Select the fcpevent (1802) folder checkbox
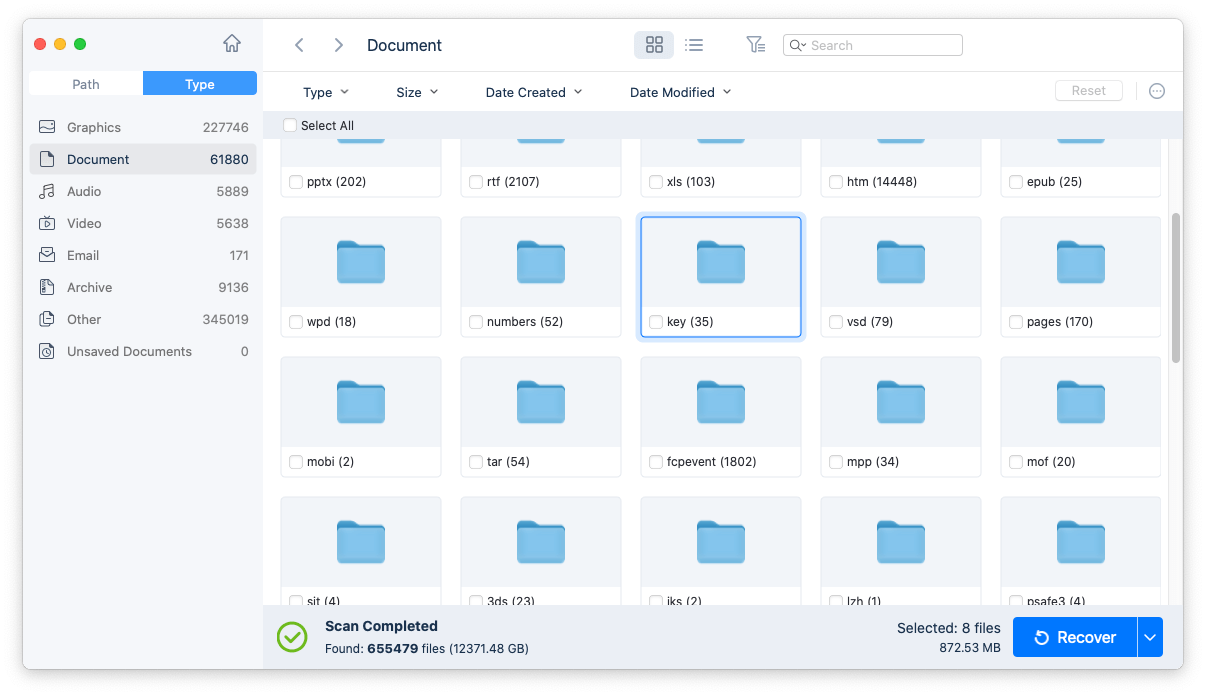Screen dimensions: 1206x696 tap(656, 462)
